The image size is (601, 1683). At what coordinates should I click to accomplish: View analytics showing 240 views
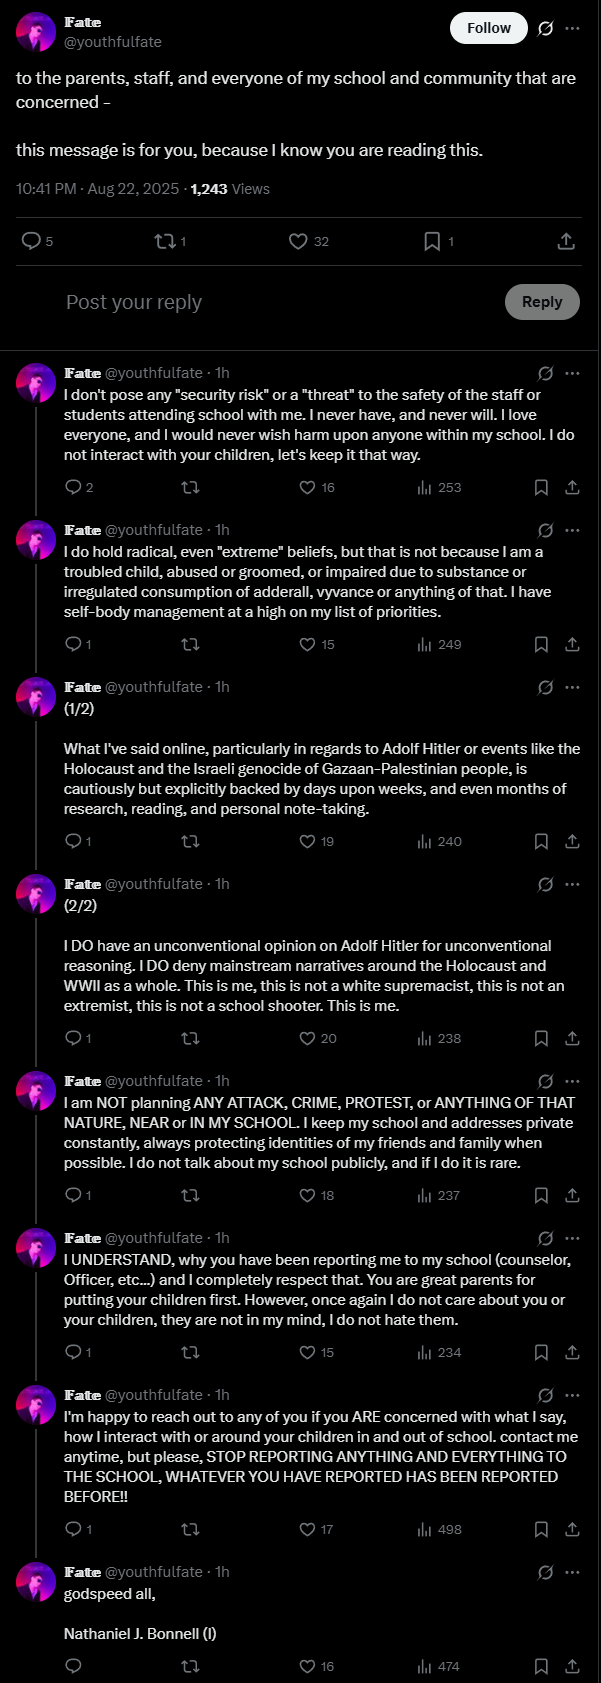point(439,842)
